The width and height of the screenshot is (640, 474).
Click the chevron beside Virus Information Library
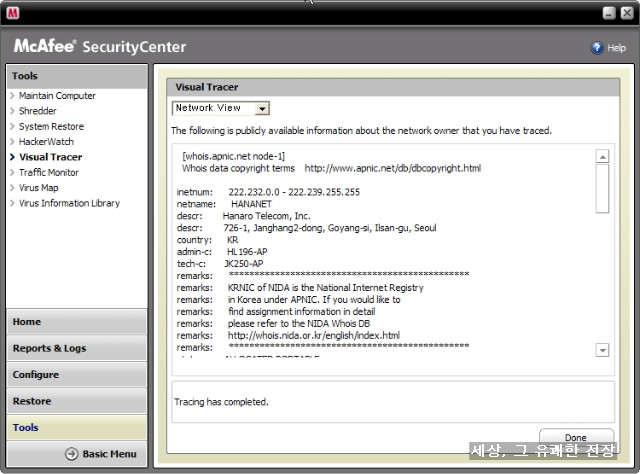point(12,203)
